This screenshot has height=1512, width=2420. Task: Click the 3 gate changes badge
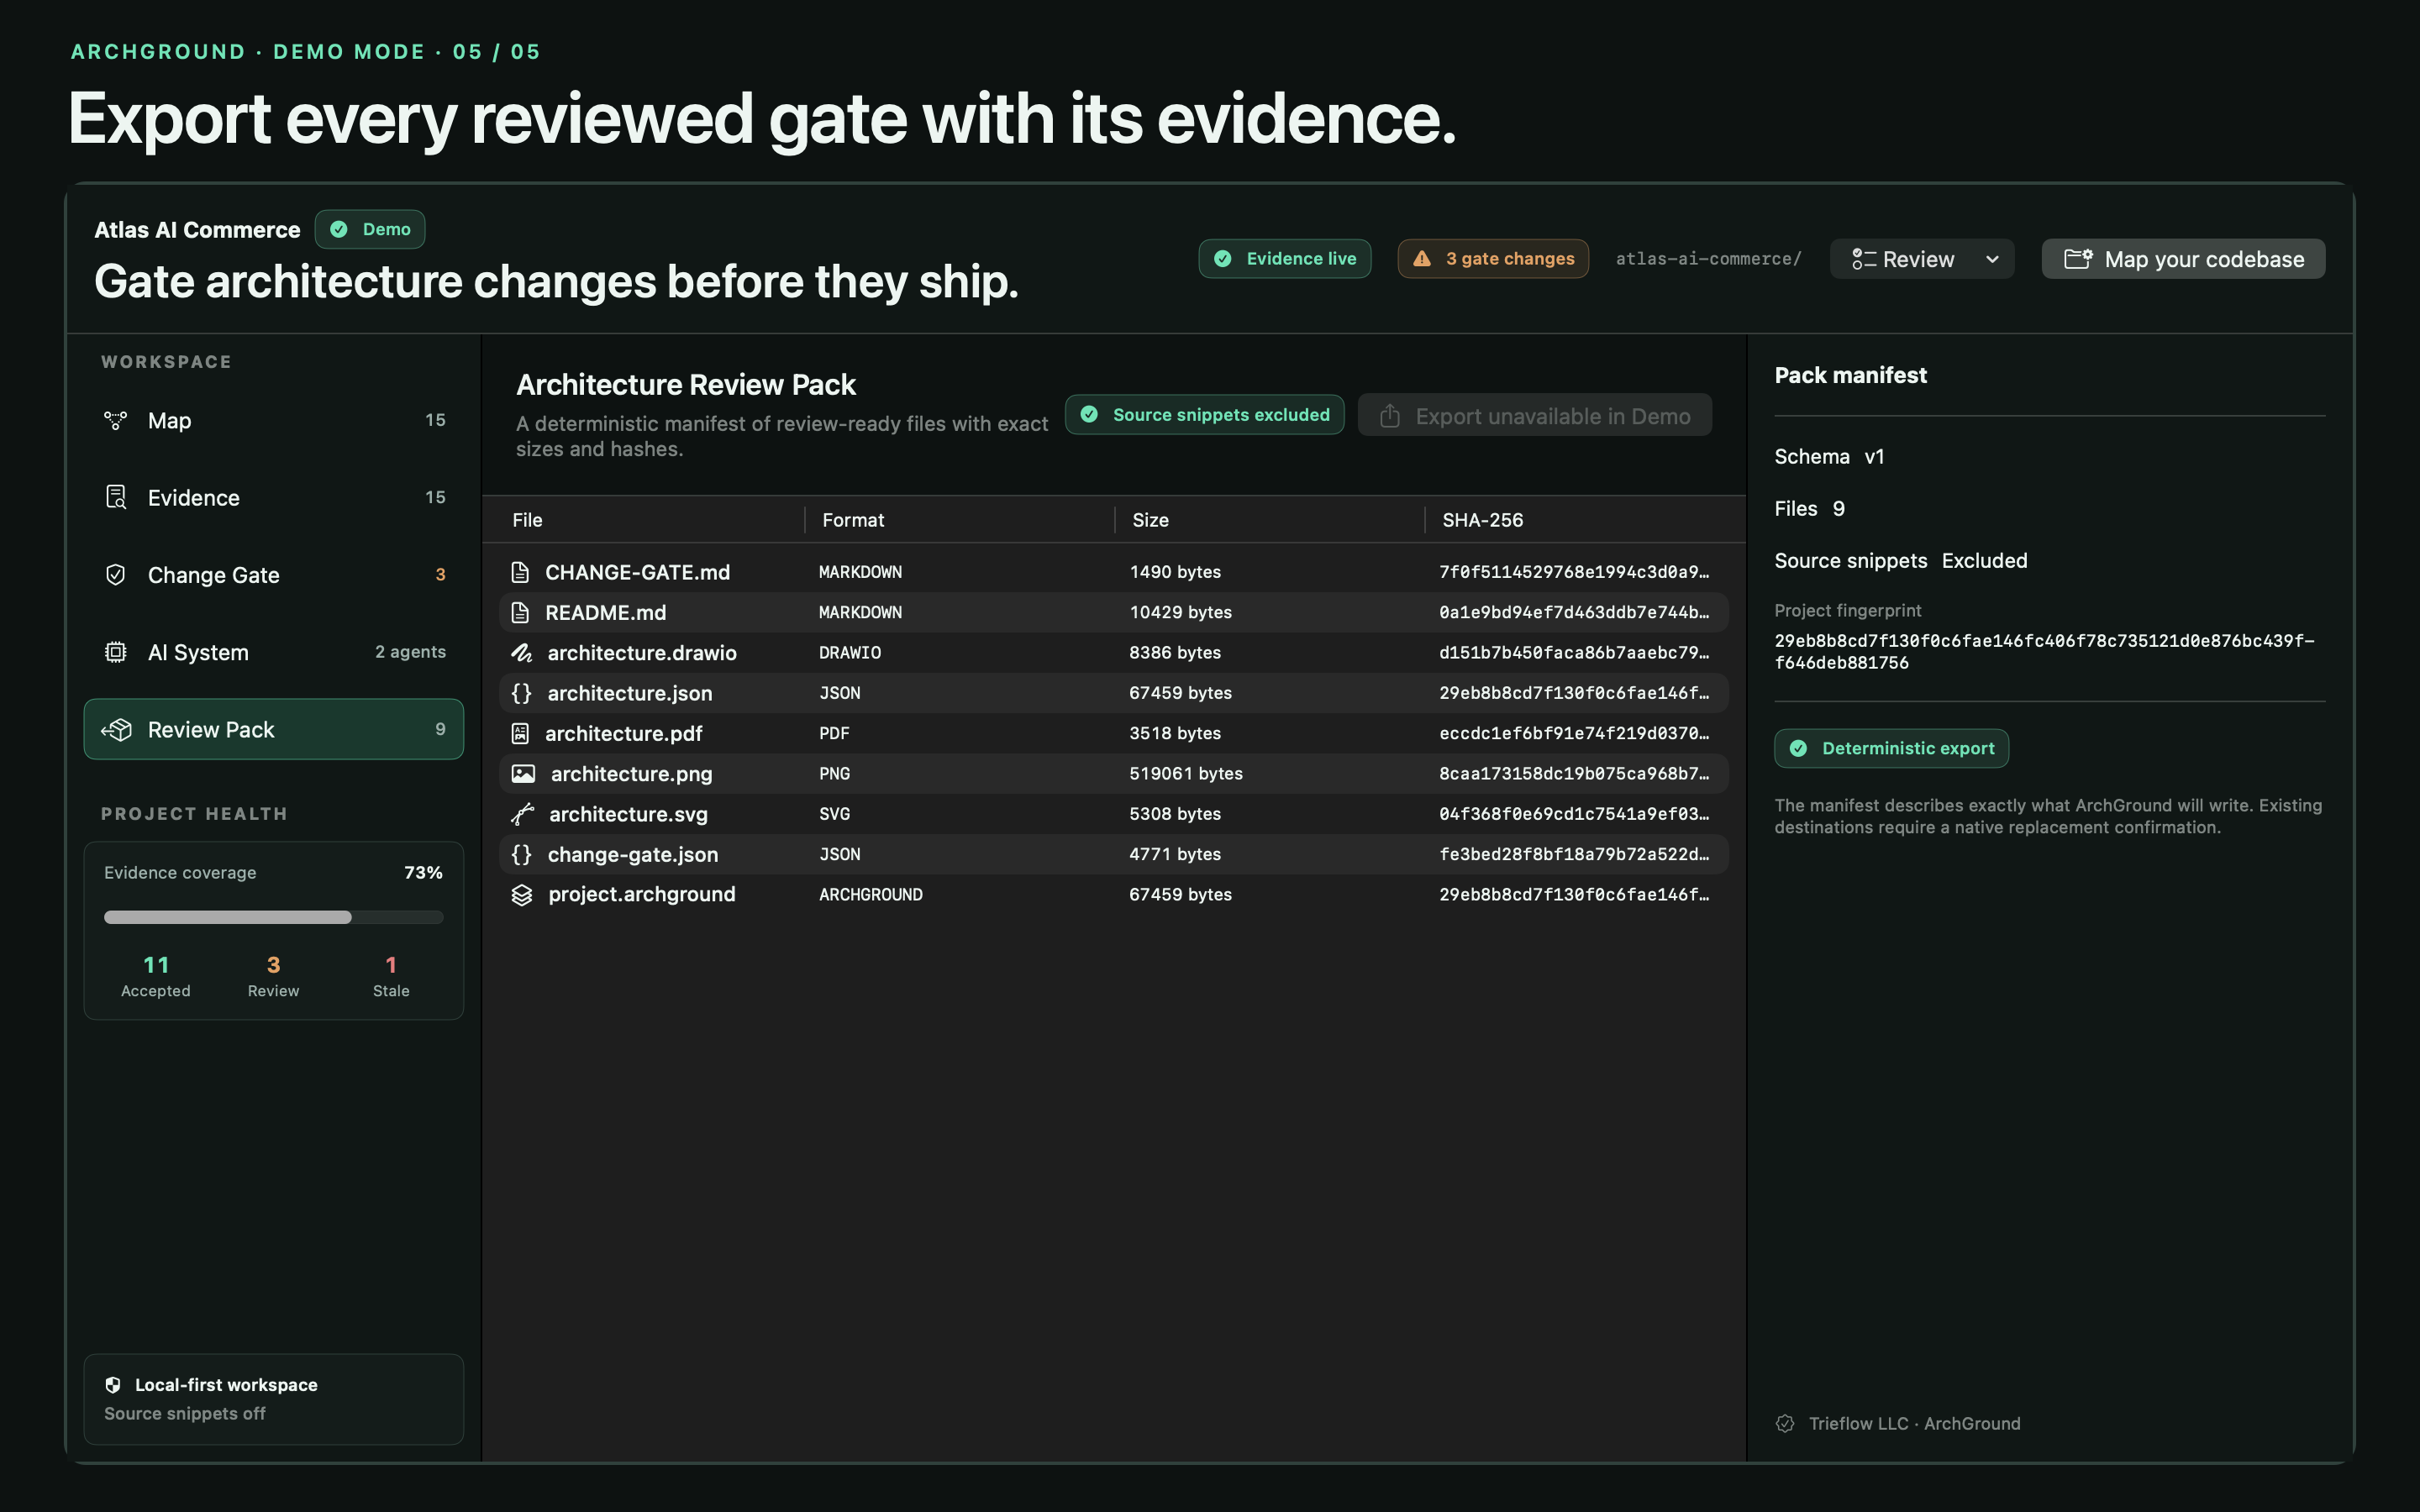point(1493,259)
